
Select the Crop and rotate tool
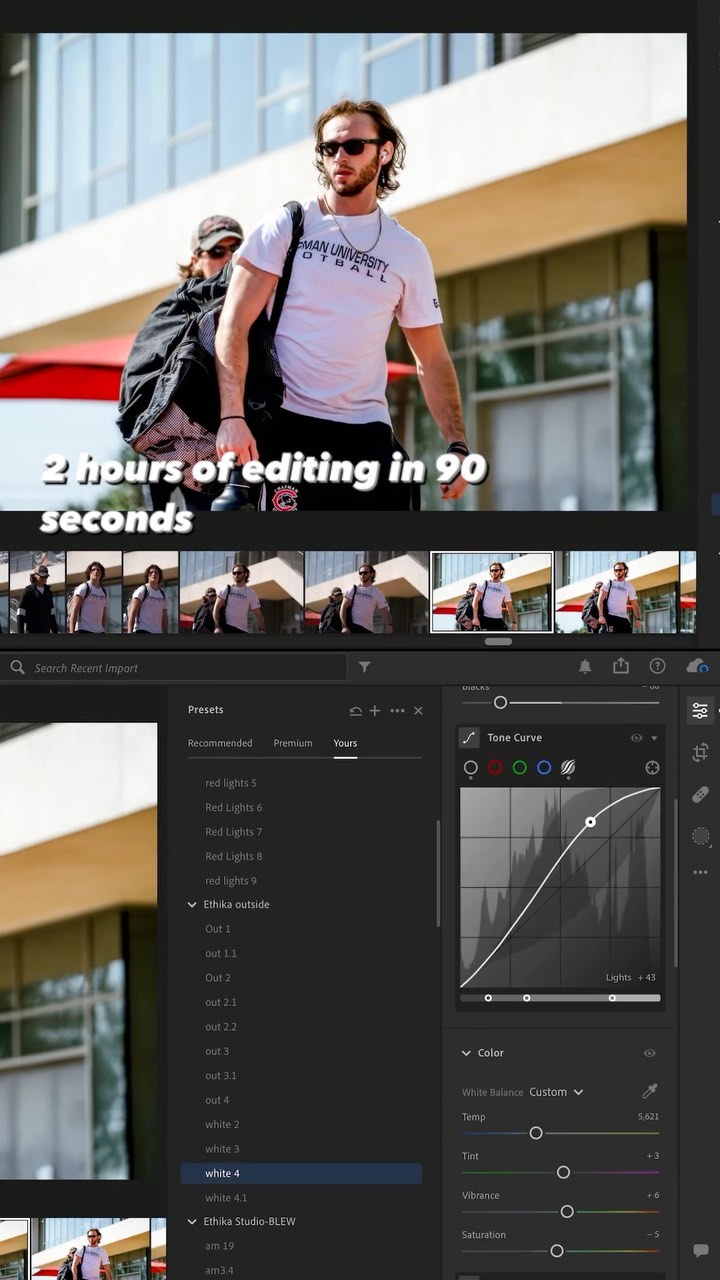[x=700, y=752]
